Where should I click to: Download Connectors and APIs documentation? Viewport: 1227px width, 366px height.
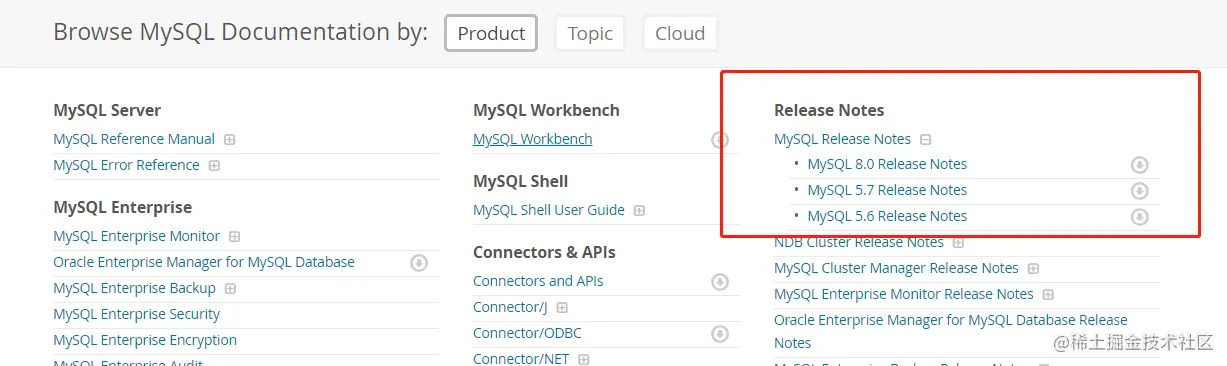click(720, 282)
